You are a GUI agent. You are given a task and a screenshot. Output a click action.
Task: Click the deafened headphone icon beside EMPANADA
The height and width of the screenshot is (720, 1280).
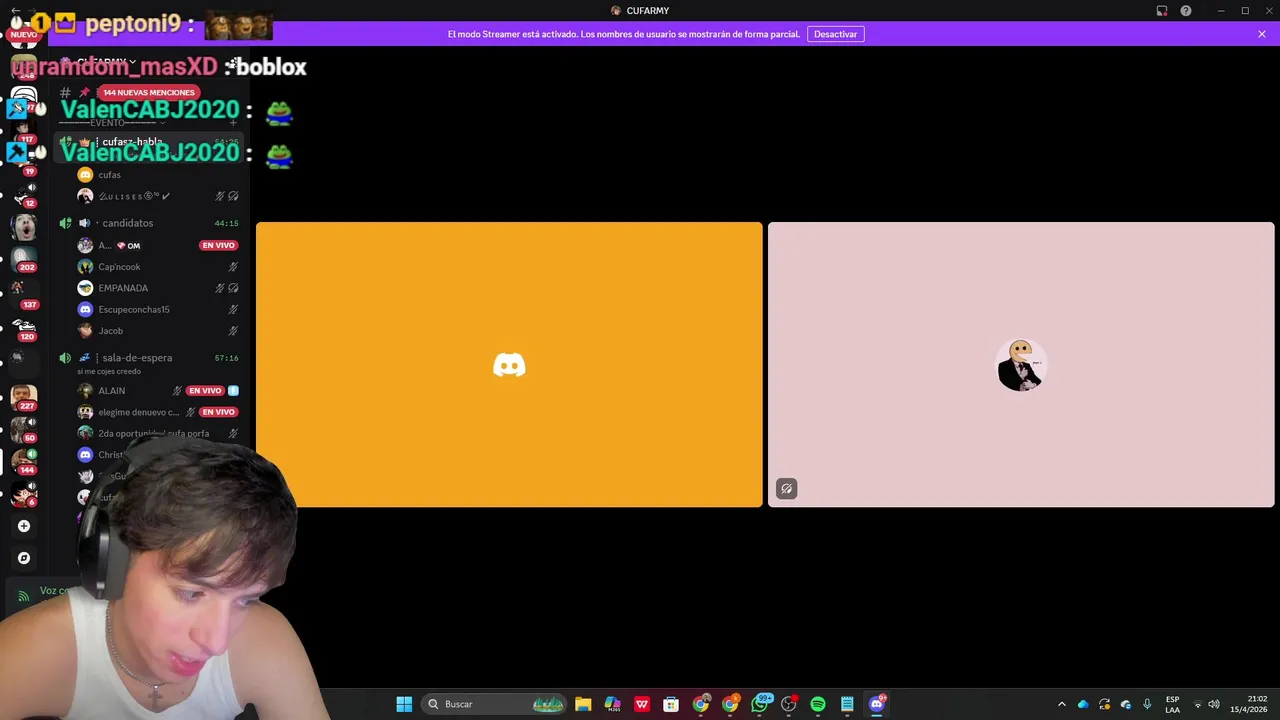click(x=233, y=288)
